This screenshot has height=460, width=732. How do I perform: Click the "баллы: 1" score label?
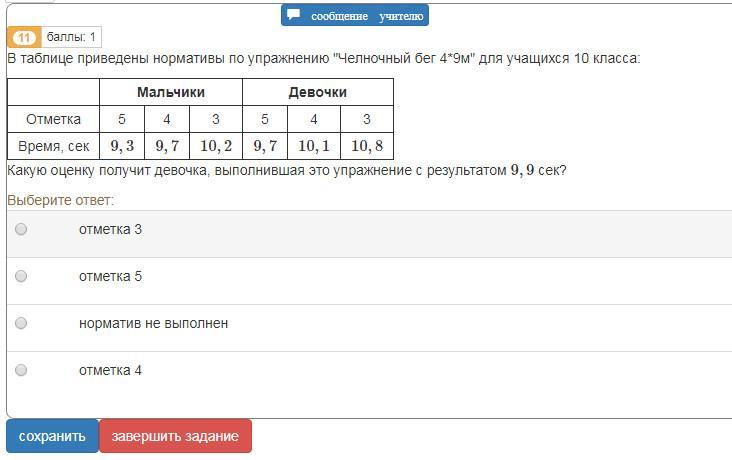[71, 38]
